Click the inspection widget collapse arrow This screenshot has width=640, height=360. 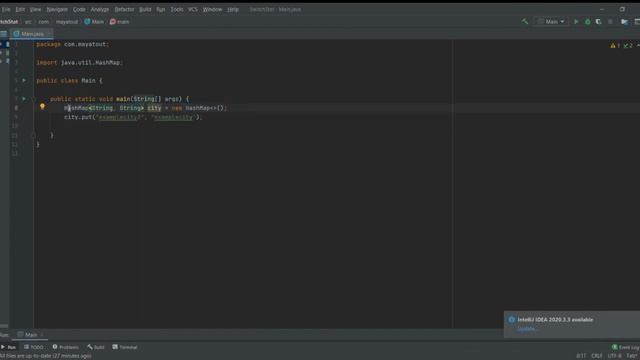pos(638,45)
